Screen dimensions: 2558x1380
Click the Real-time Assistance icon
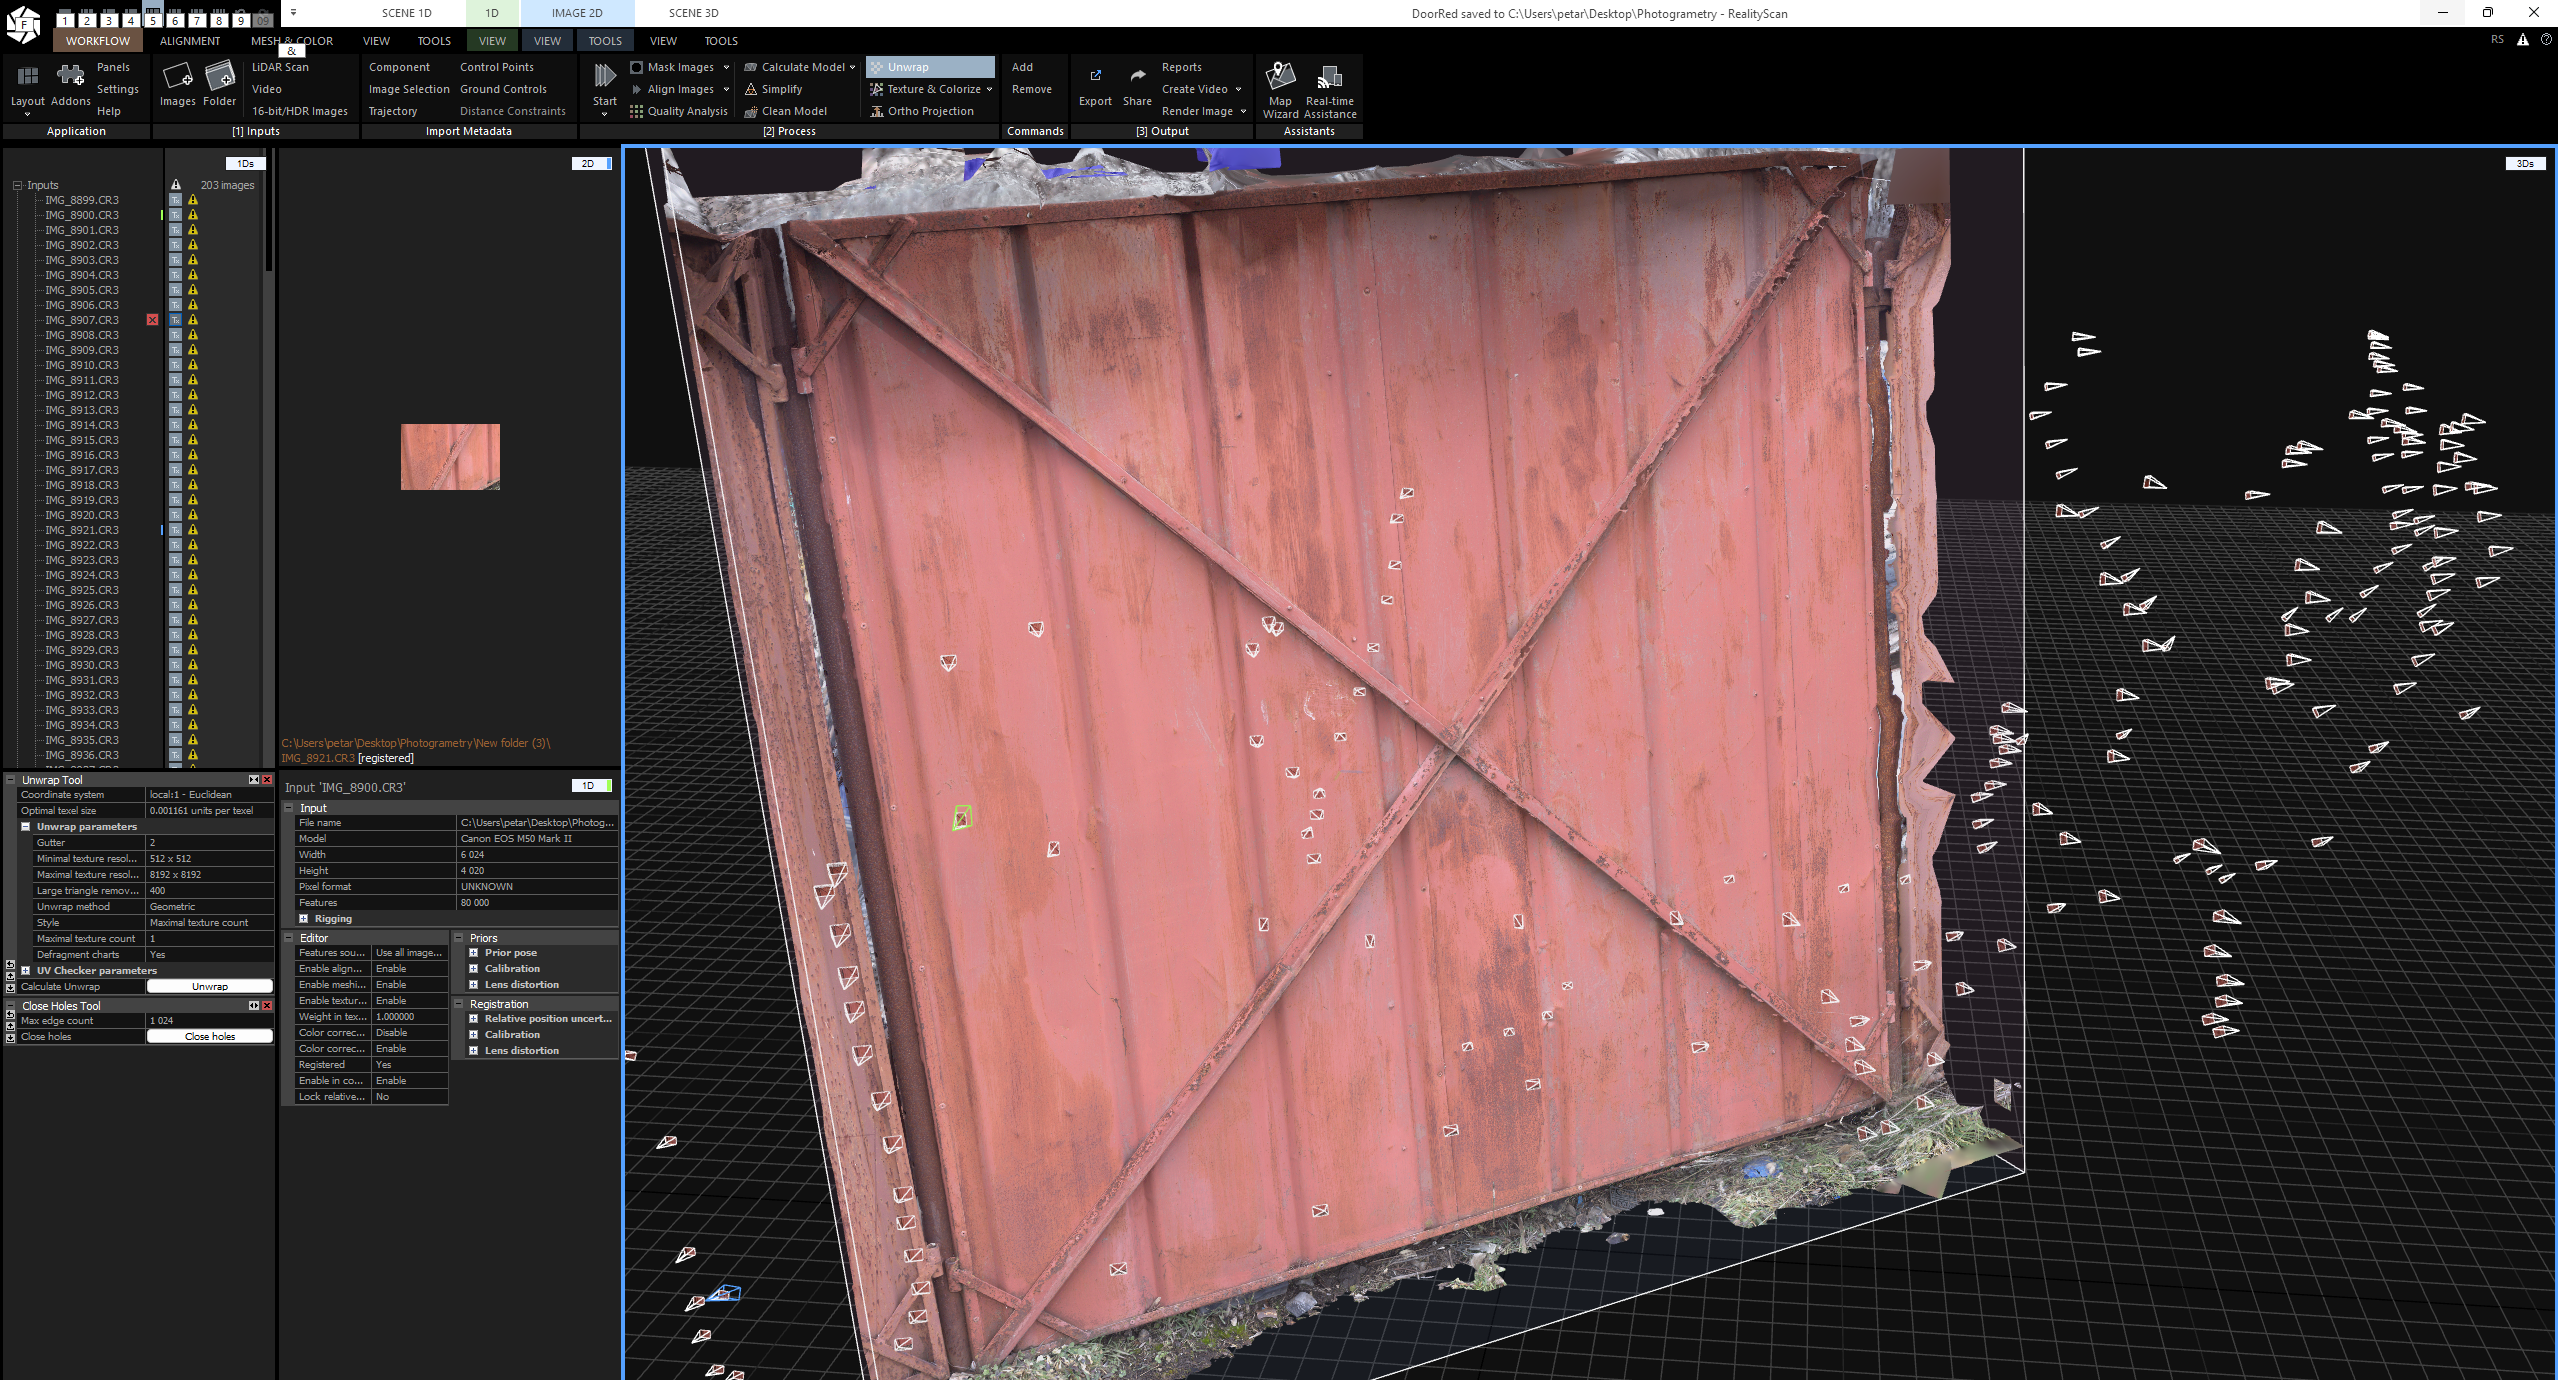pos(1329,78)
